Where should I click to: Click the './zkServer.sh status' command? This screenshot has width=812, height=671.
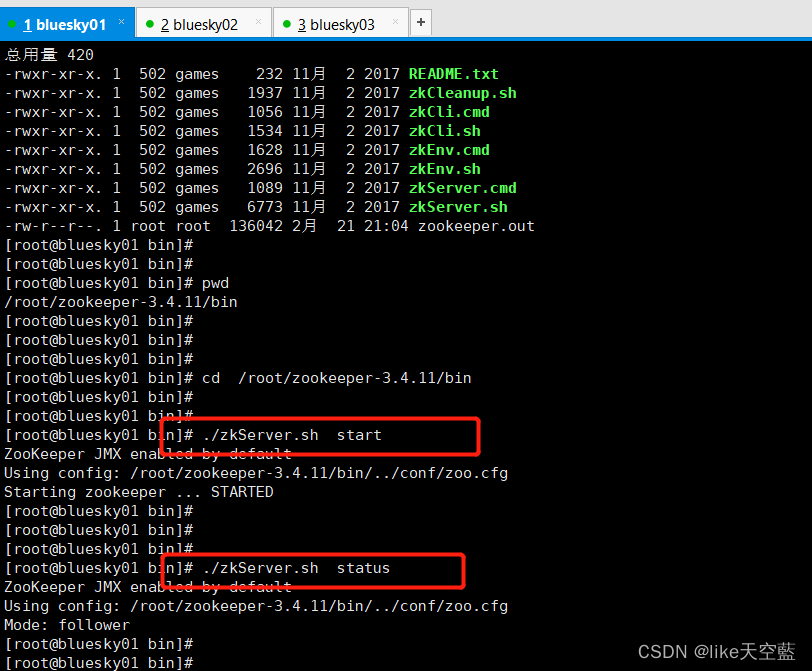[x=296, y=568]
